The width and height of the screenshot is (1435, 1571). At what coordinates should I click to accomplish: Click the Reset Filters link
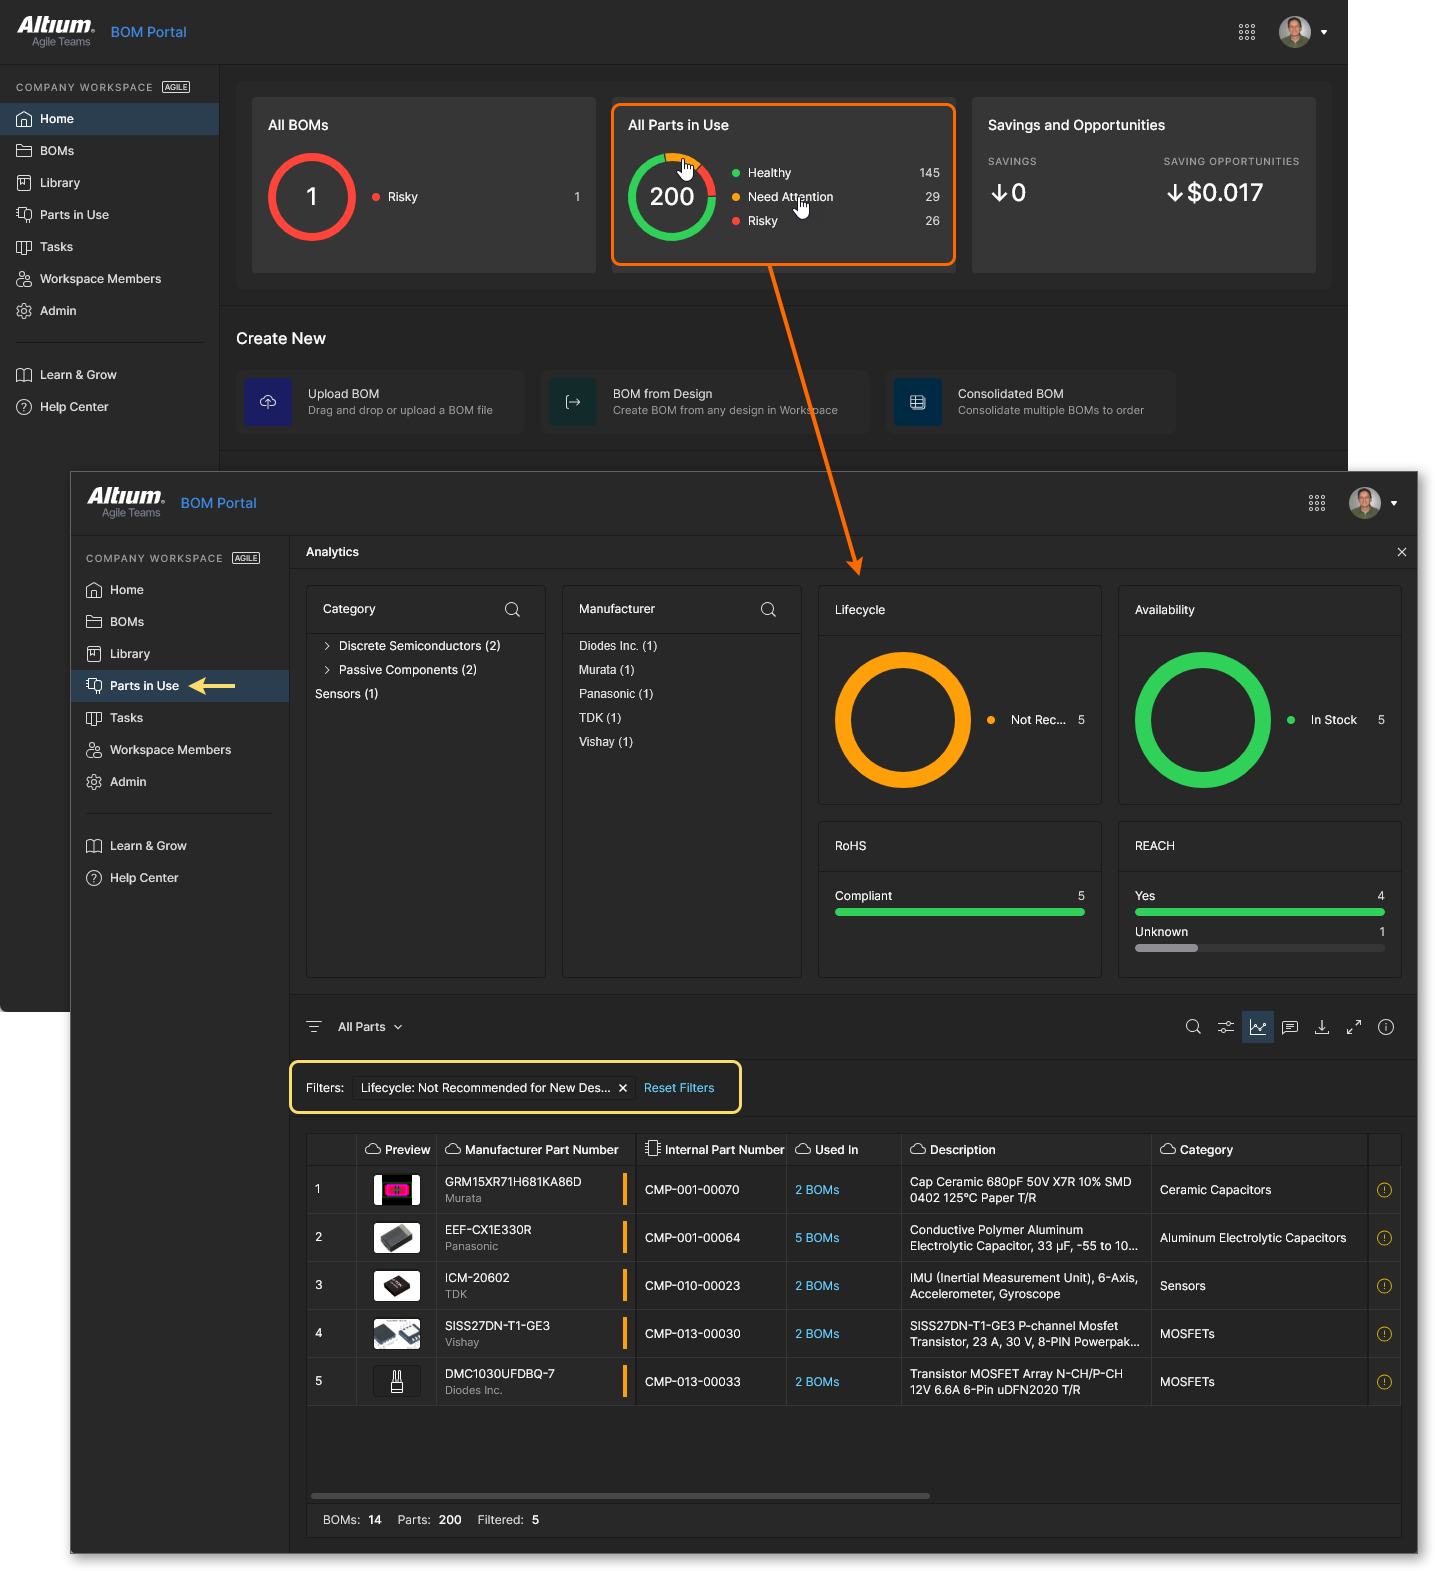pyautogui.click(x=679, y=1088)
